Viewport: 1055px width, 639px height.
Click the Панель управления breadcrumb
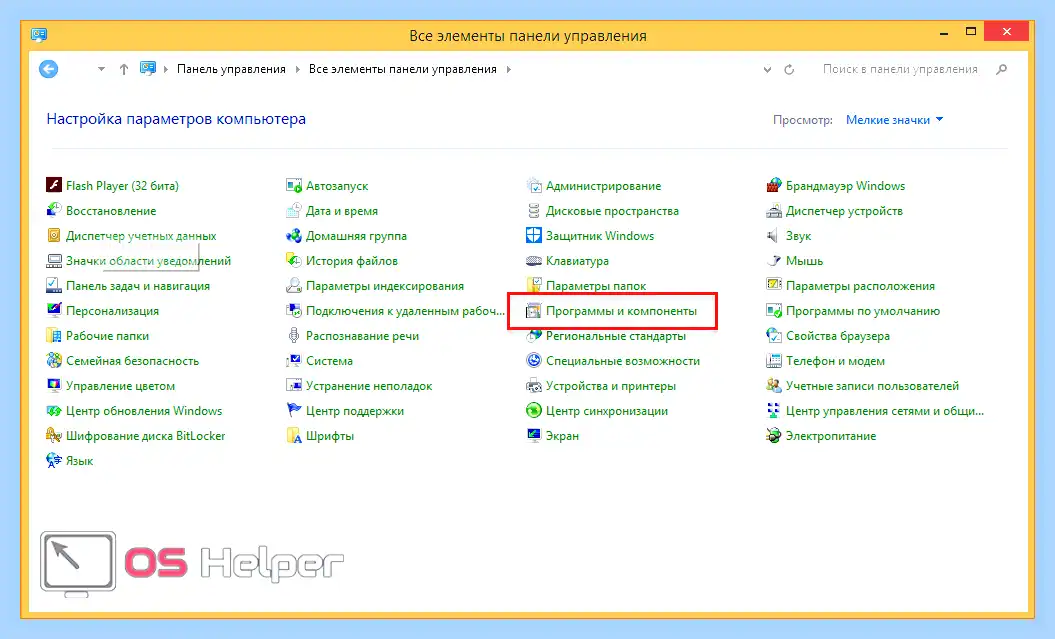(x=231, y=69)
